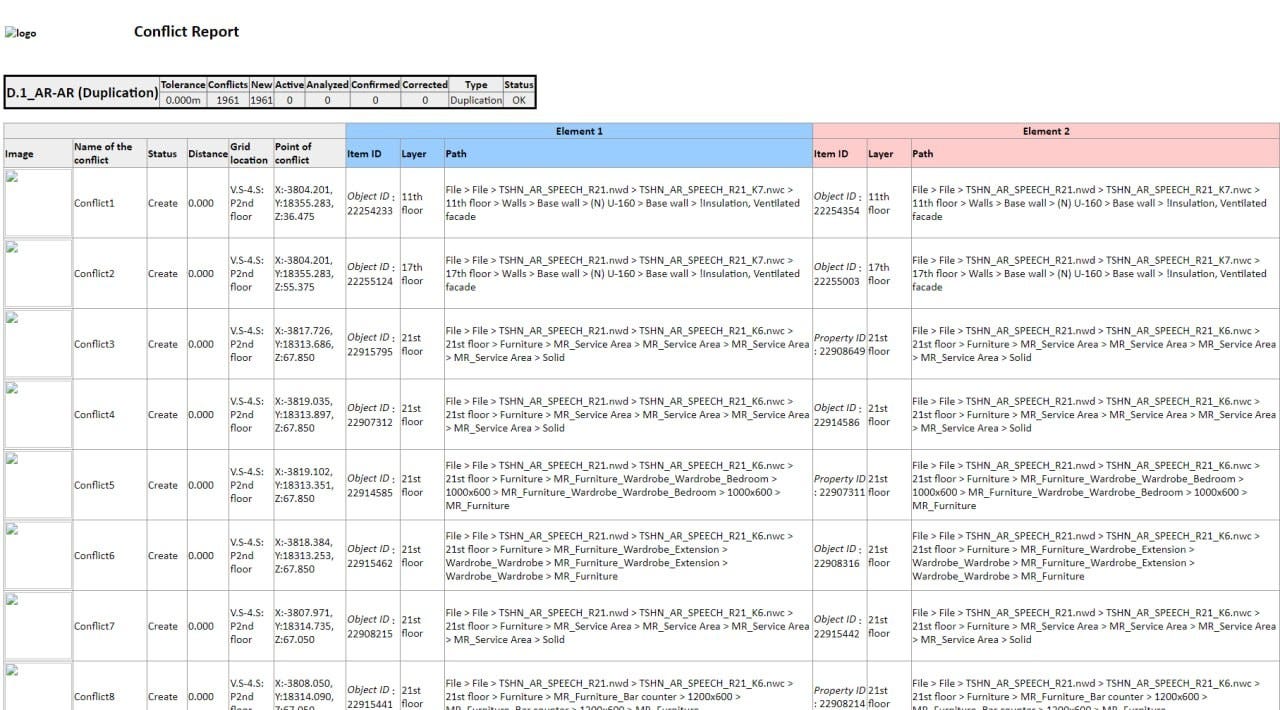Click the Tolerance value 0.000m

(x=183, y=100)
